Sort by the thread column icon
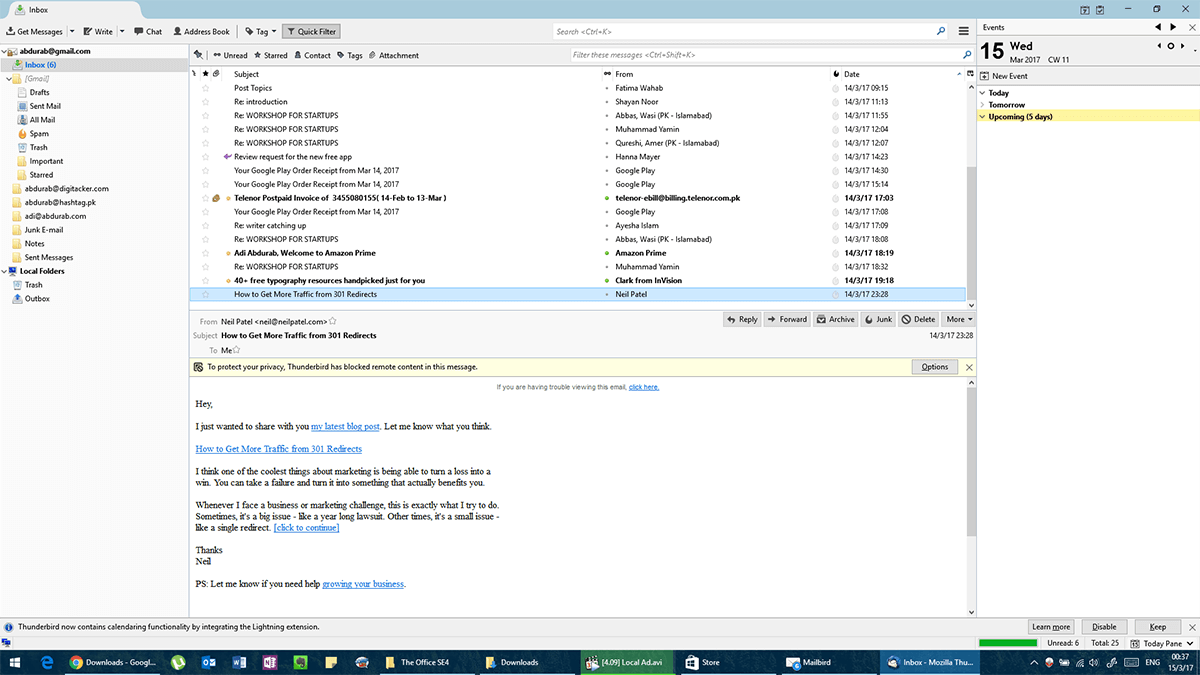Image resolution: width=1200 pixels, height=675 pixels. (195, 74)
